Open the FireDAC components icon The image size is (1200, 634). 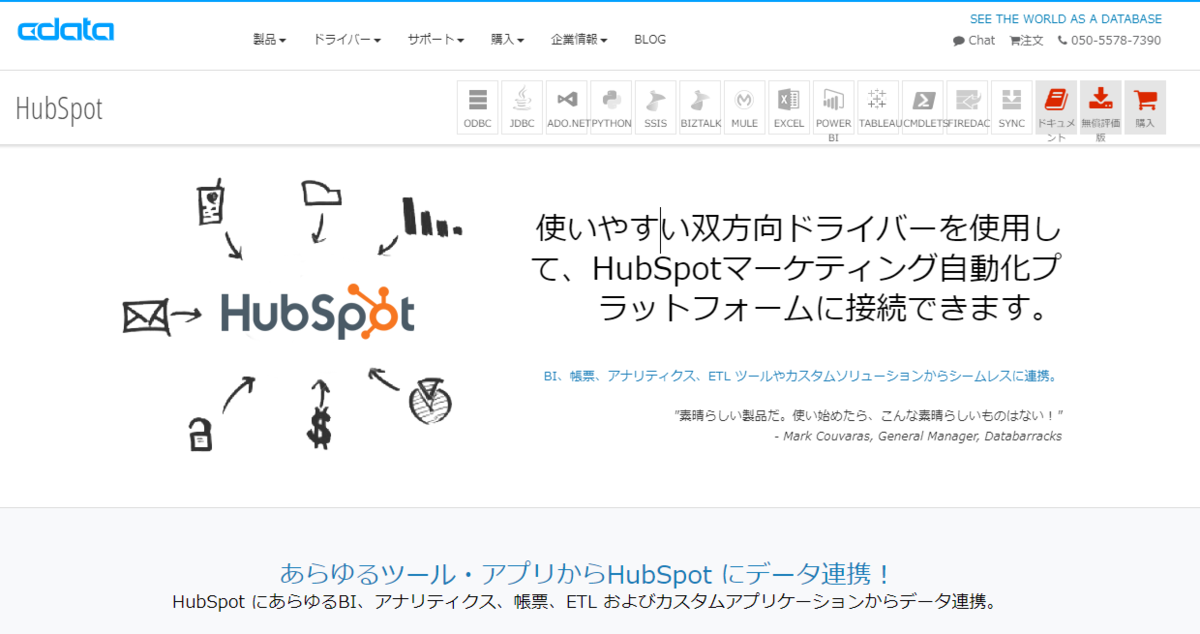(967, 107)
